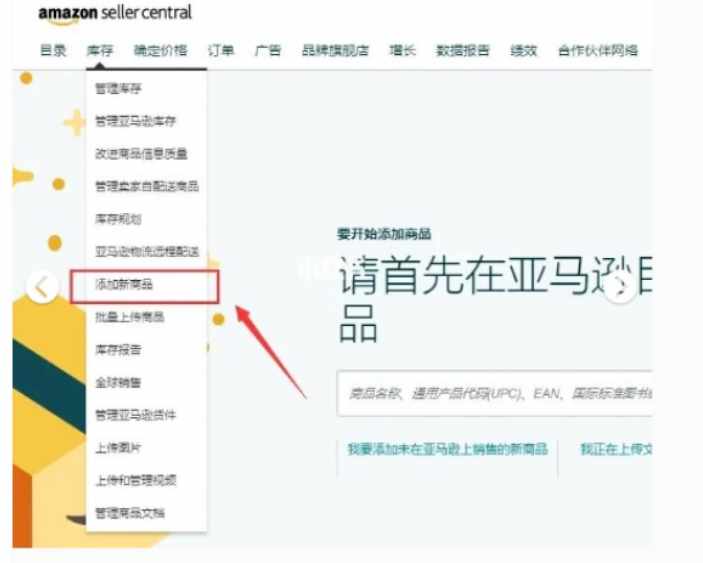
Task: Choose 管理卖家自配送商品 menu entry
Action: click(147, 186)
